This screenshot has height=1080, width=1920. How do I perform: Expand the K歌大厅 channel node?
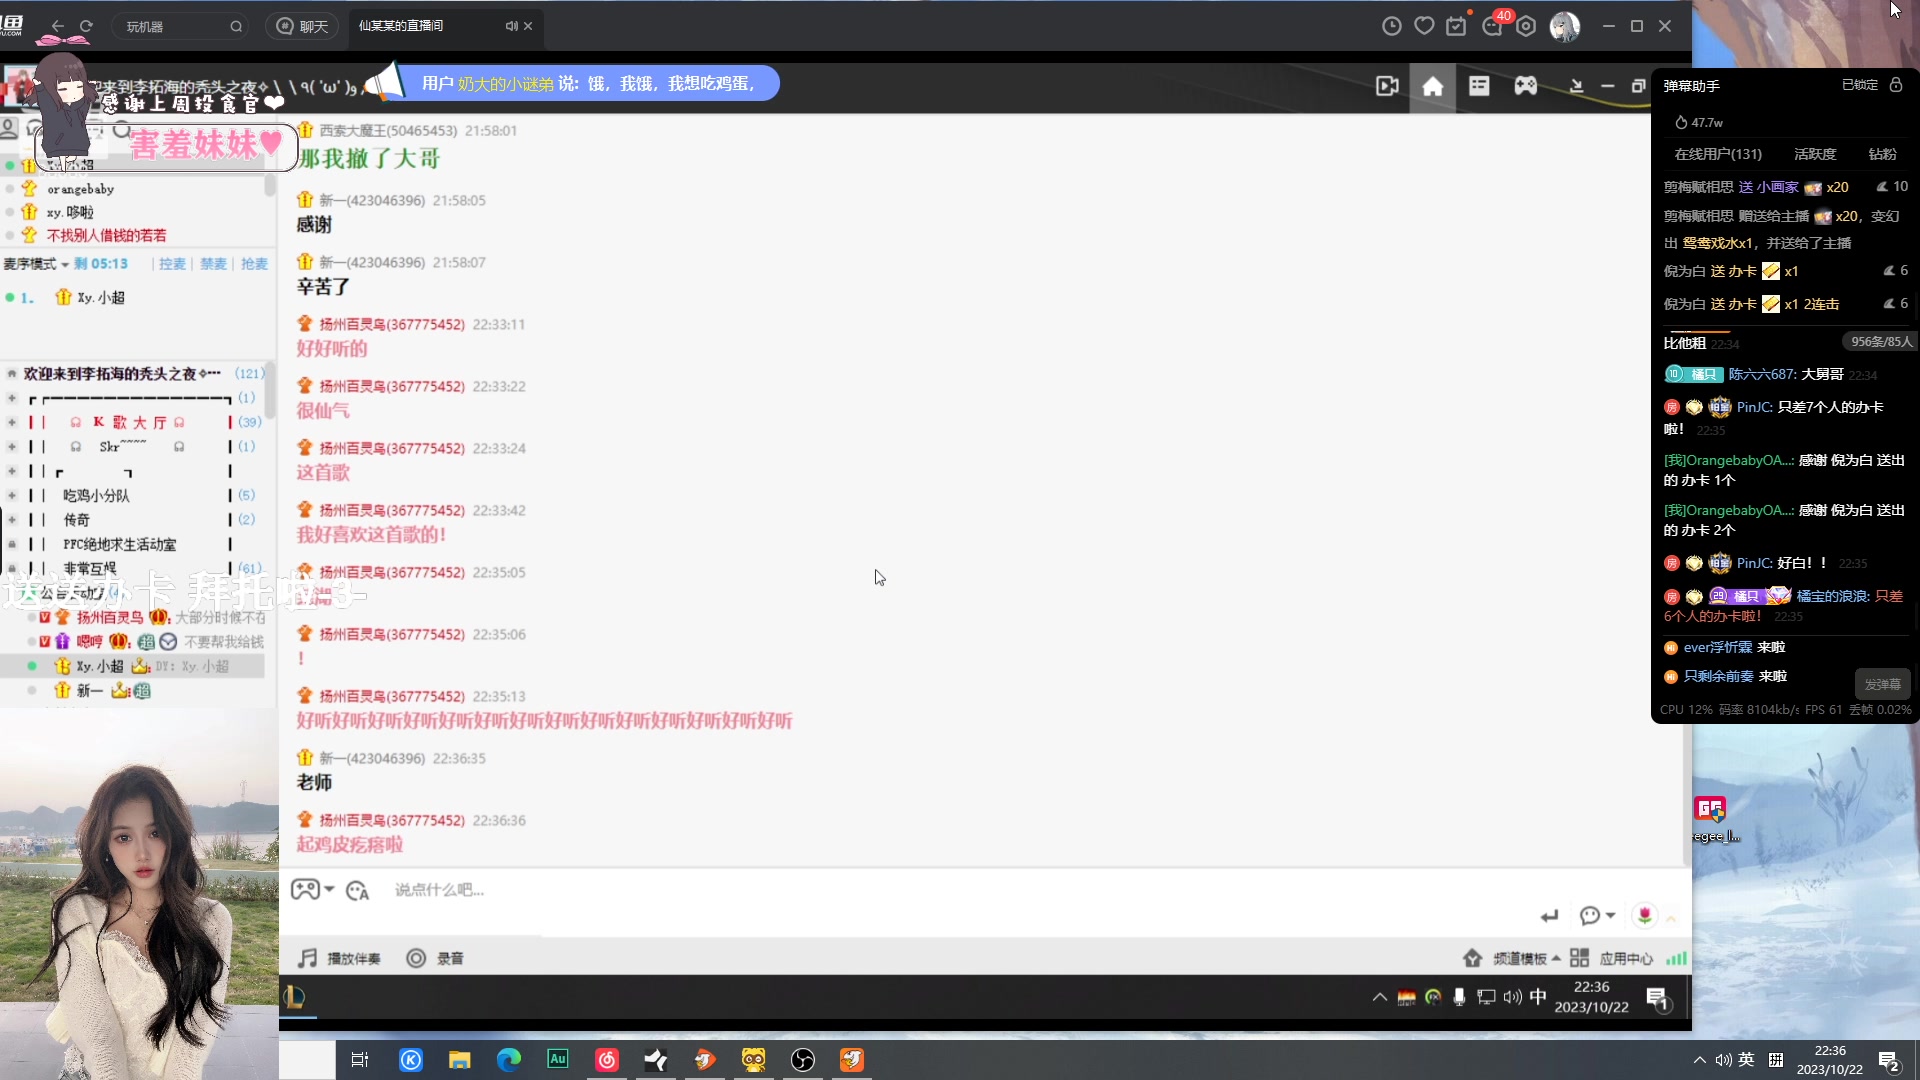pyautogui.click(x=12, y=422)
